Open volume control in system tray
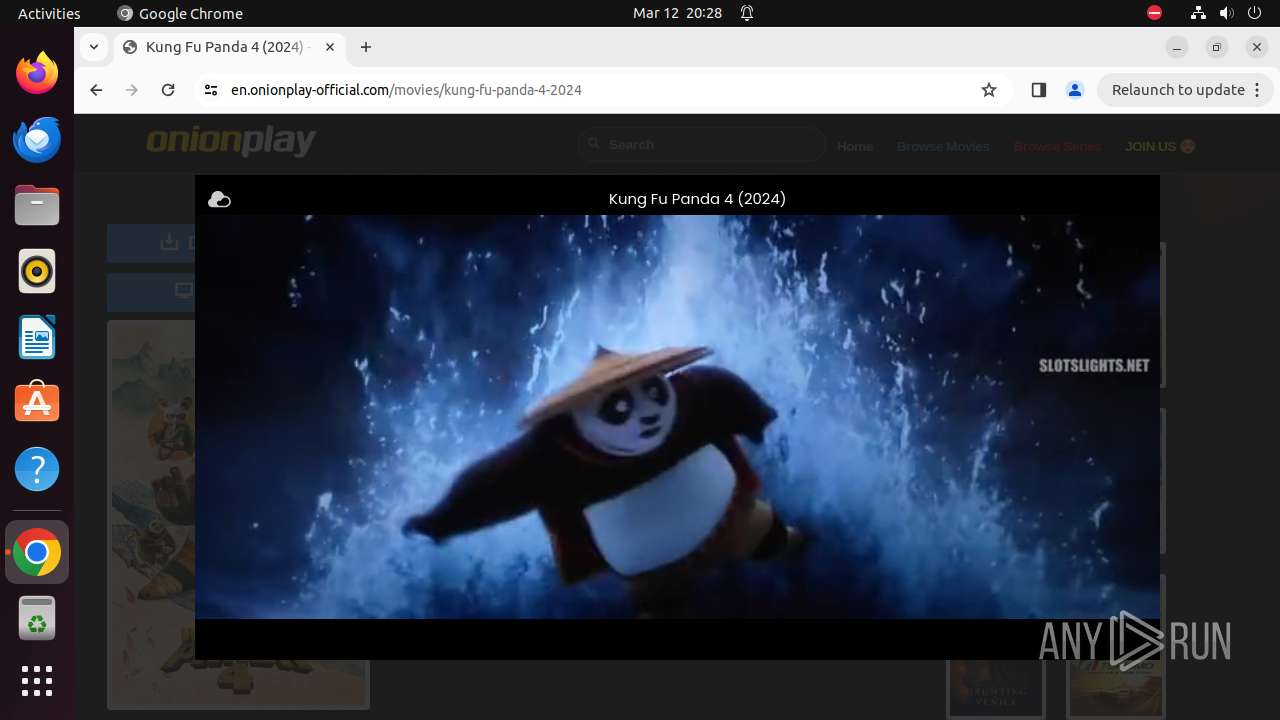1280x720 pixels. pyautogui.click(x=1227, y=14)
